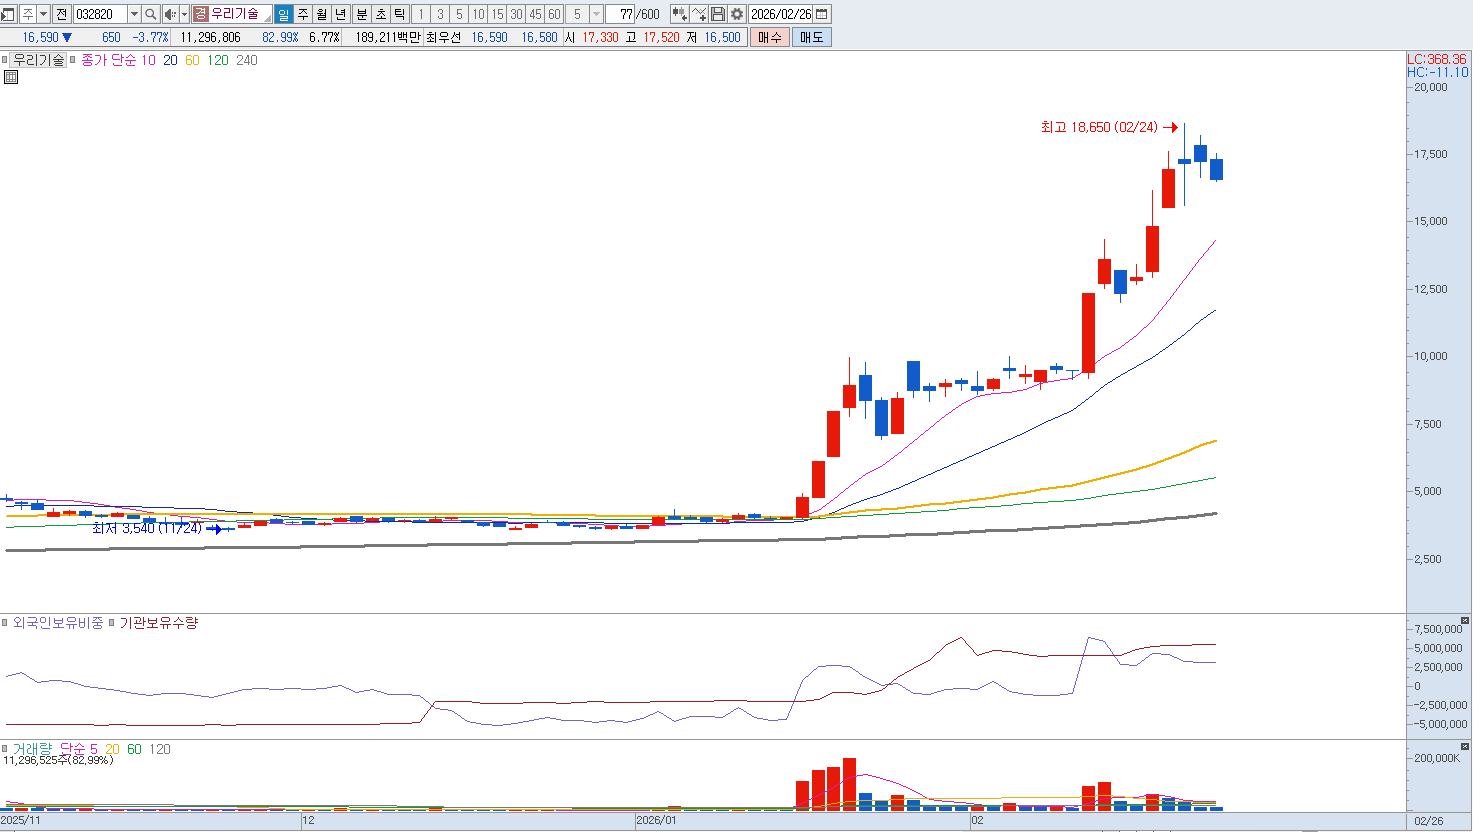Click the speaker sound icon in toolbar
Viewport: 1473px width, 832px height.
[169, 14]
